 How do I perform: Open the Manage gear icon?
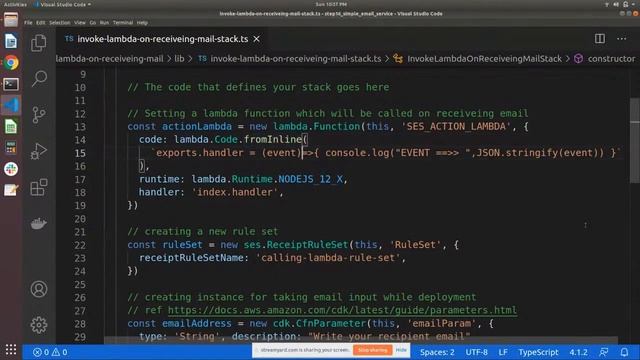(39, 325)
